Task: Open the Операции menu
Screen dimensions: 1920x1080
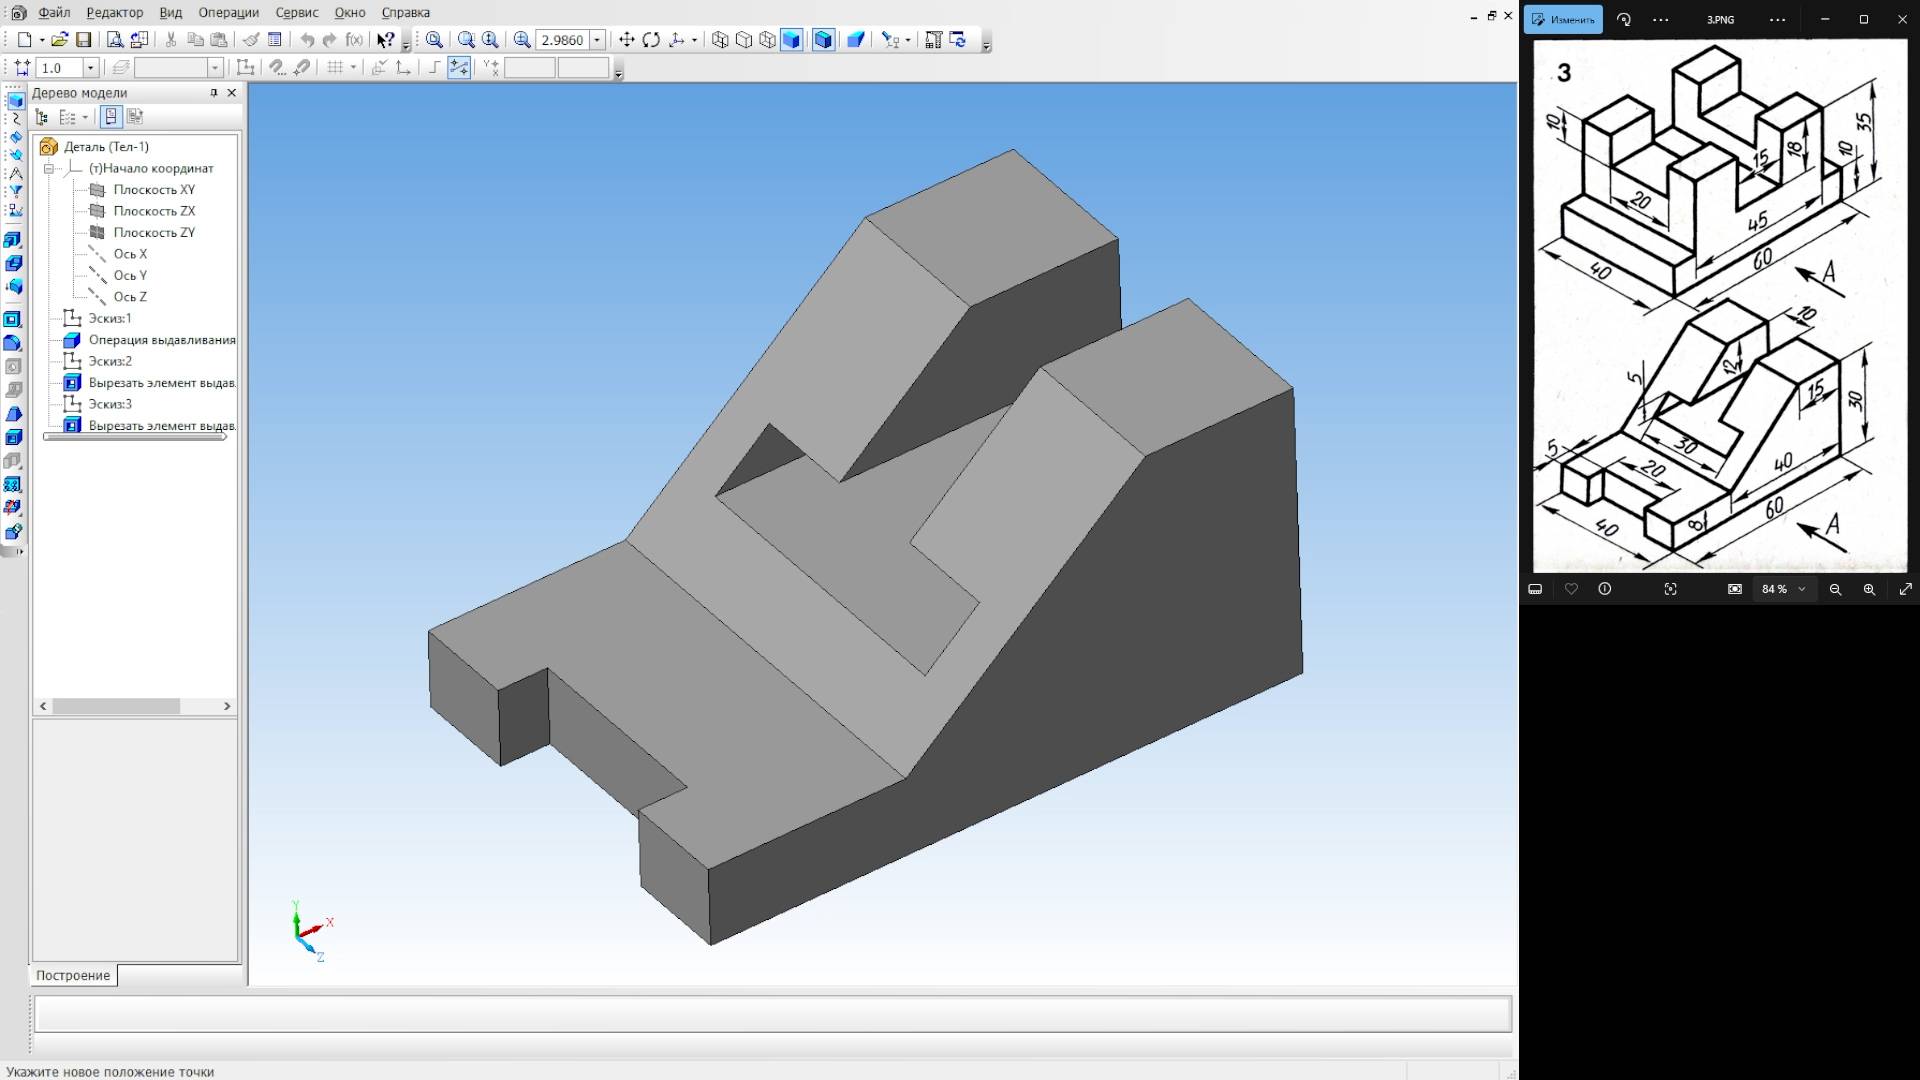Action: 228,13
